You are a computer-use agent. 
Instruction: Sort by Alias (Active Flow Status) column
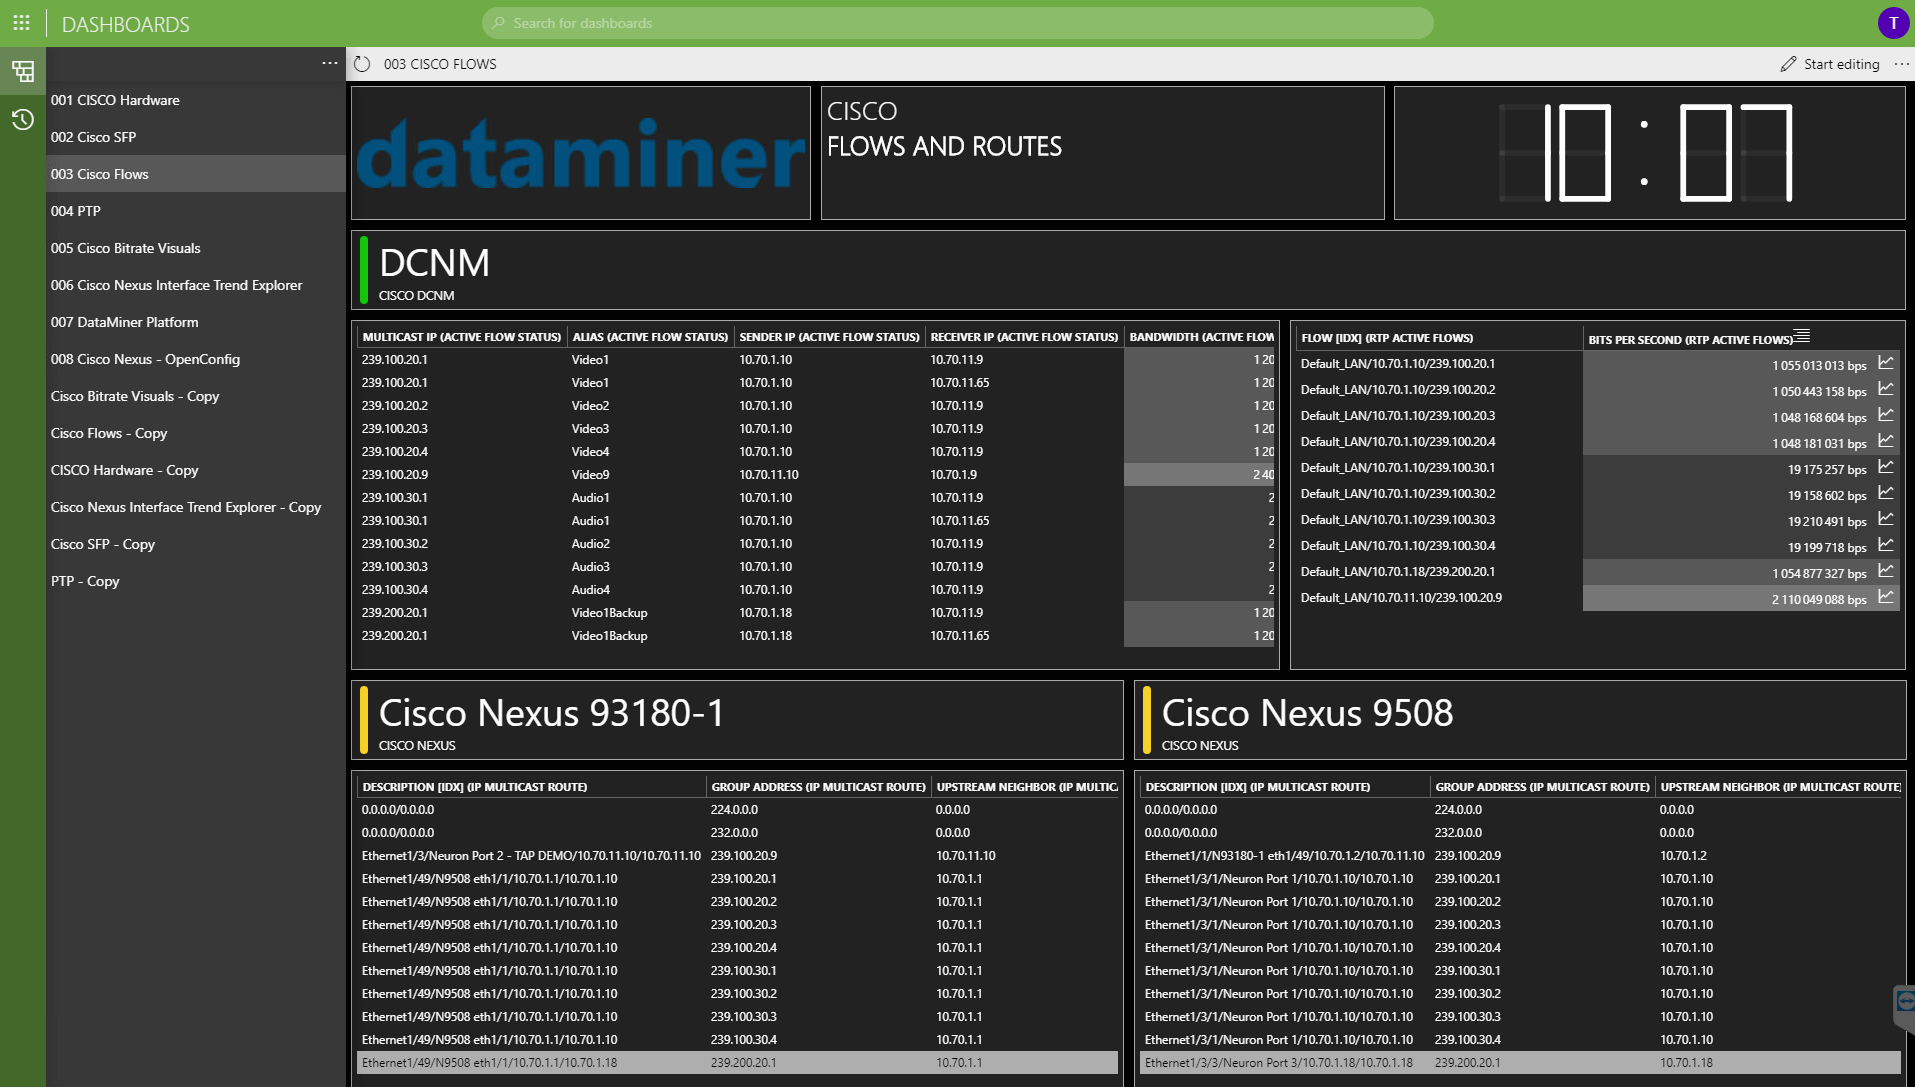[x=650, y=337]
